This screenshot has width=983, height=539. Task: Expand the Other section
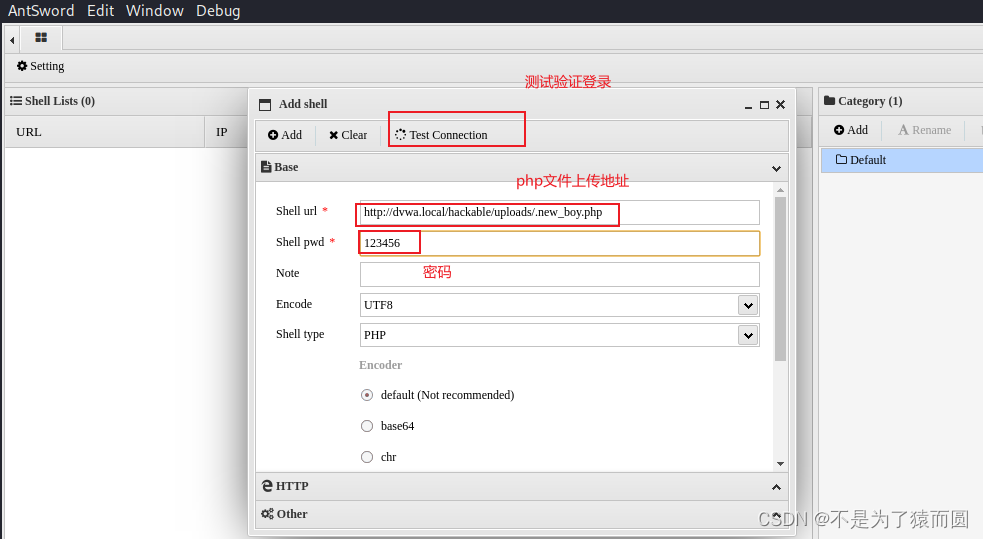tap(522, 514)
